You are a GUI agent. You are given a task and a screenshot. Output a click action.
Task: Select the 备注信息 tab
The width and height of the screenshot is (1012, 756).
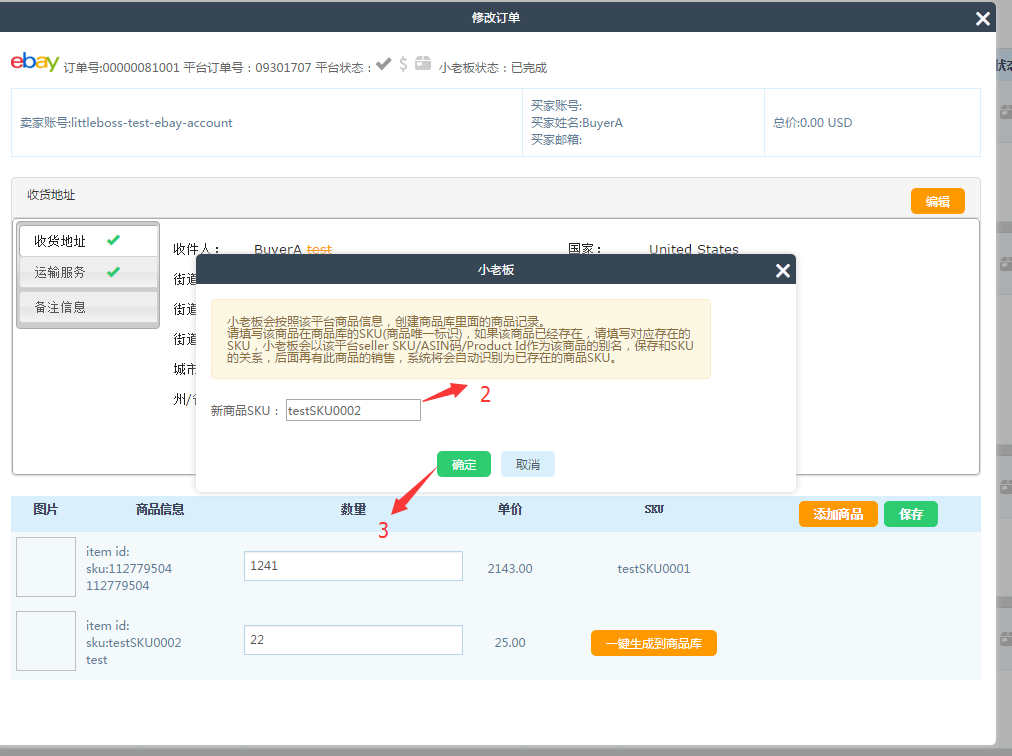tap(61, 307)
